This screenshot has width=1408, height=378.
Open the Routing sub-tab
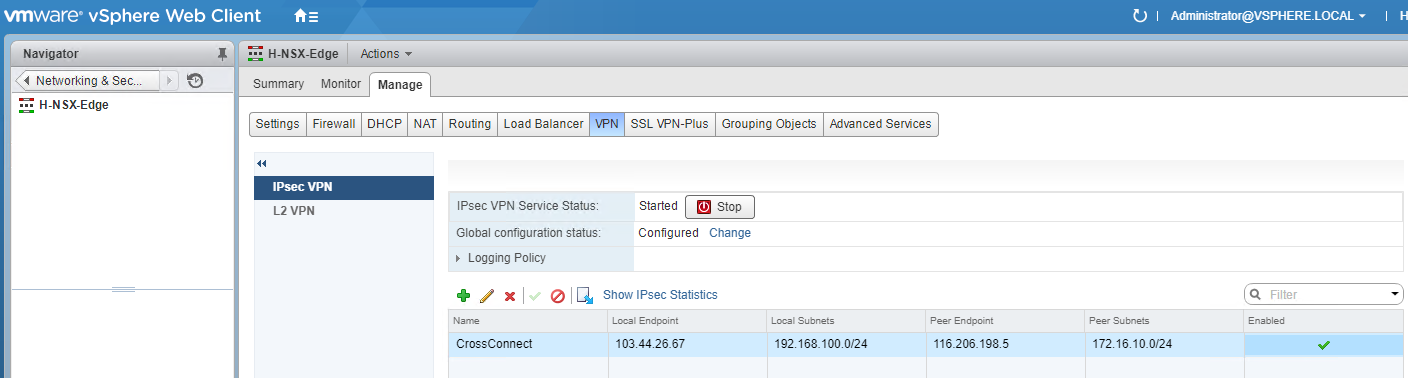(x=470, y=124)
